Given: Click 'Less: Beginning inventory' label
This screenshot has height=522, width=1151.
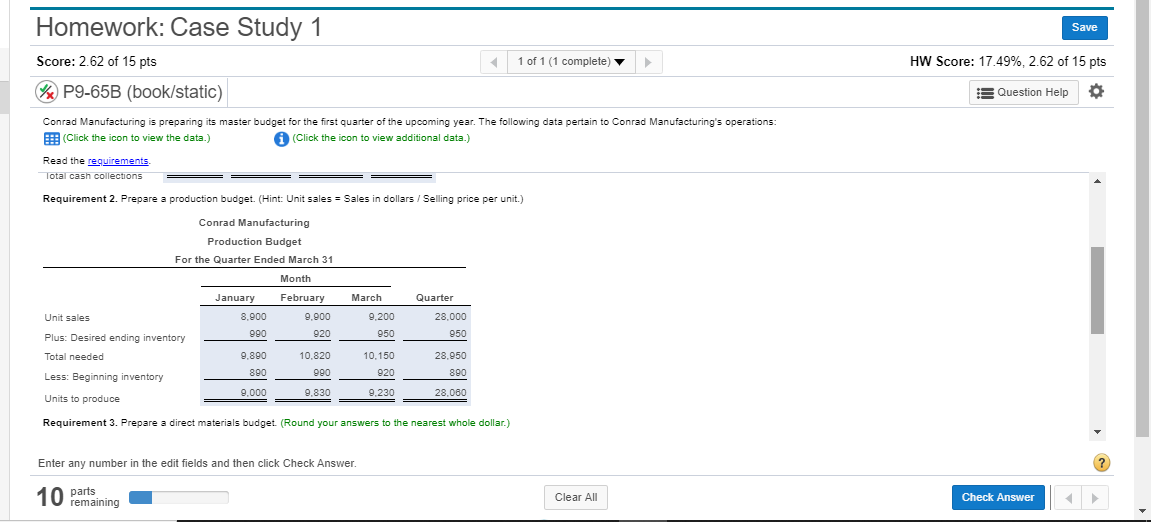Looking at the screenshot, I should tap(104, 377).
